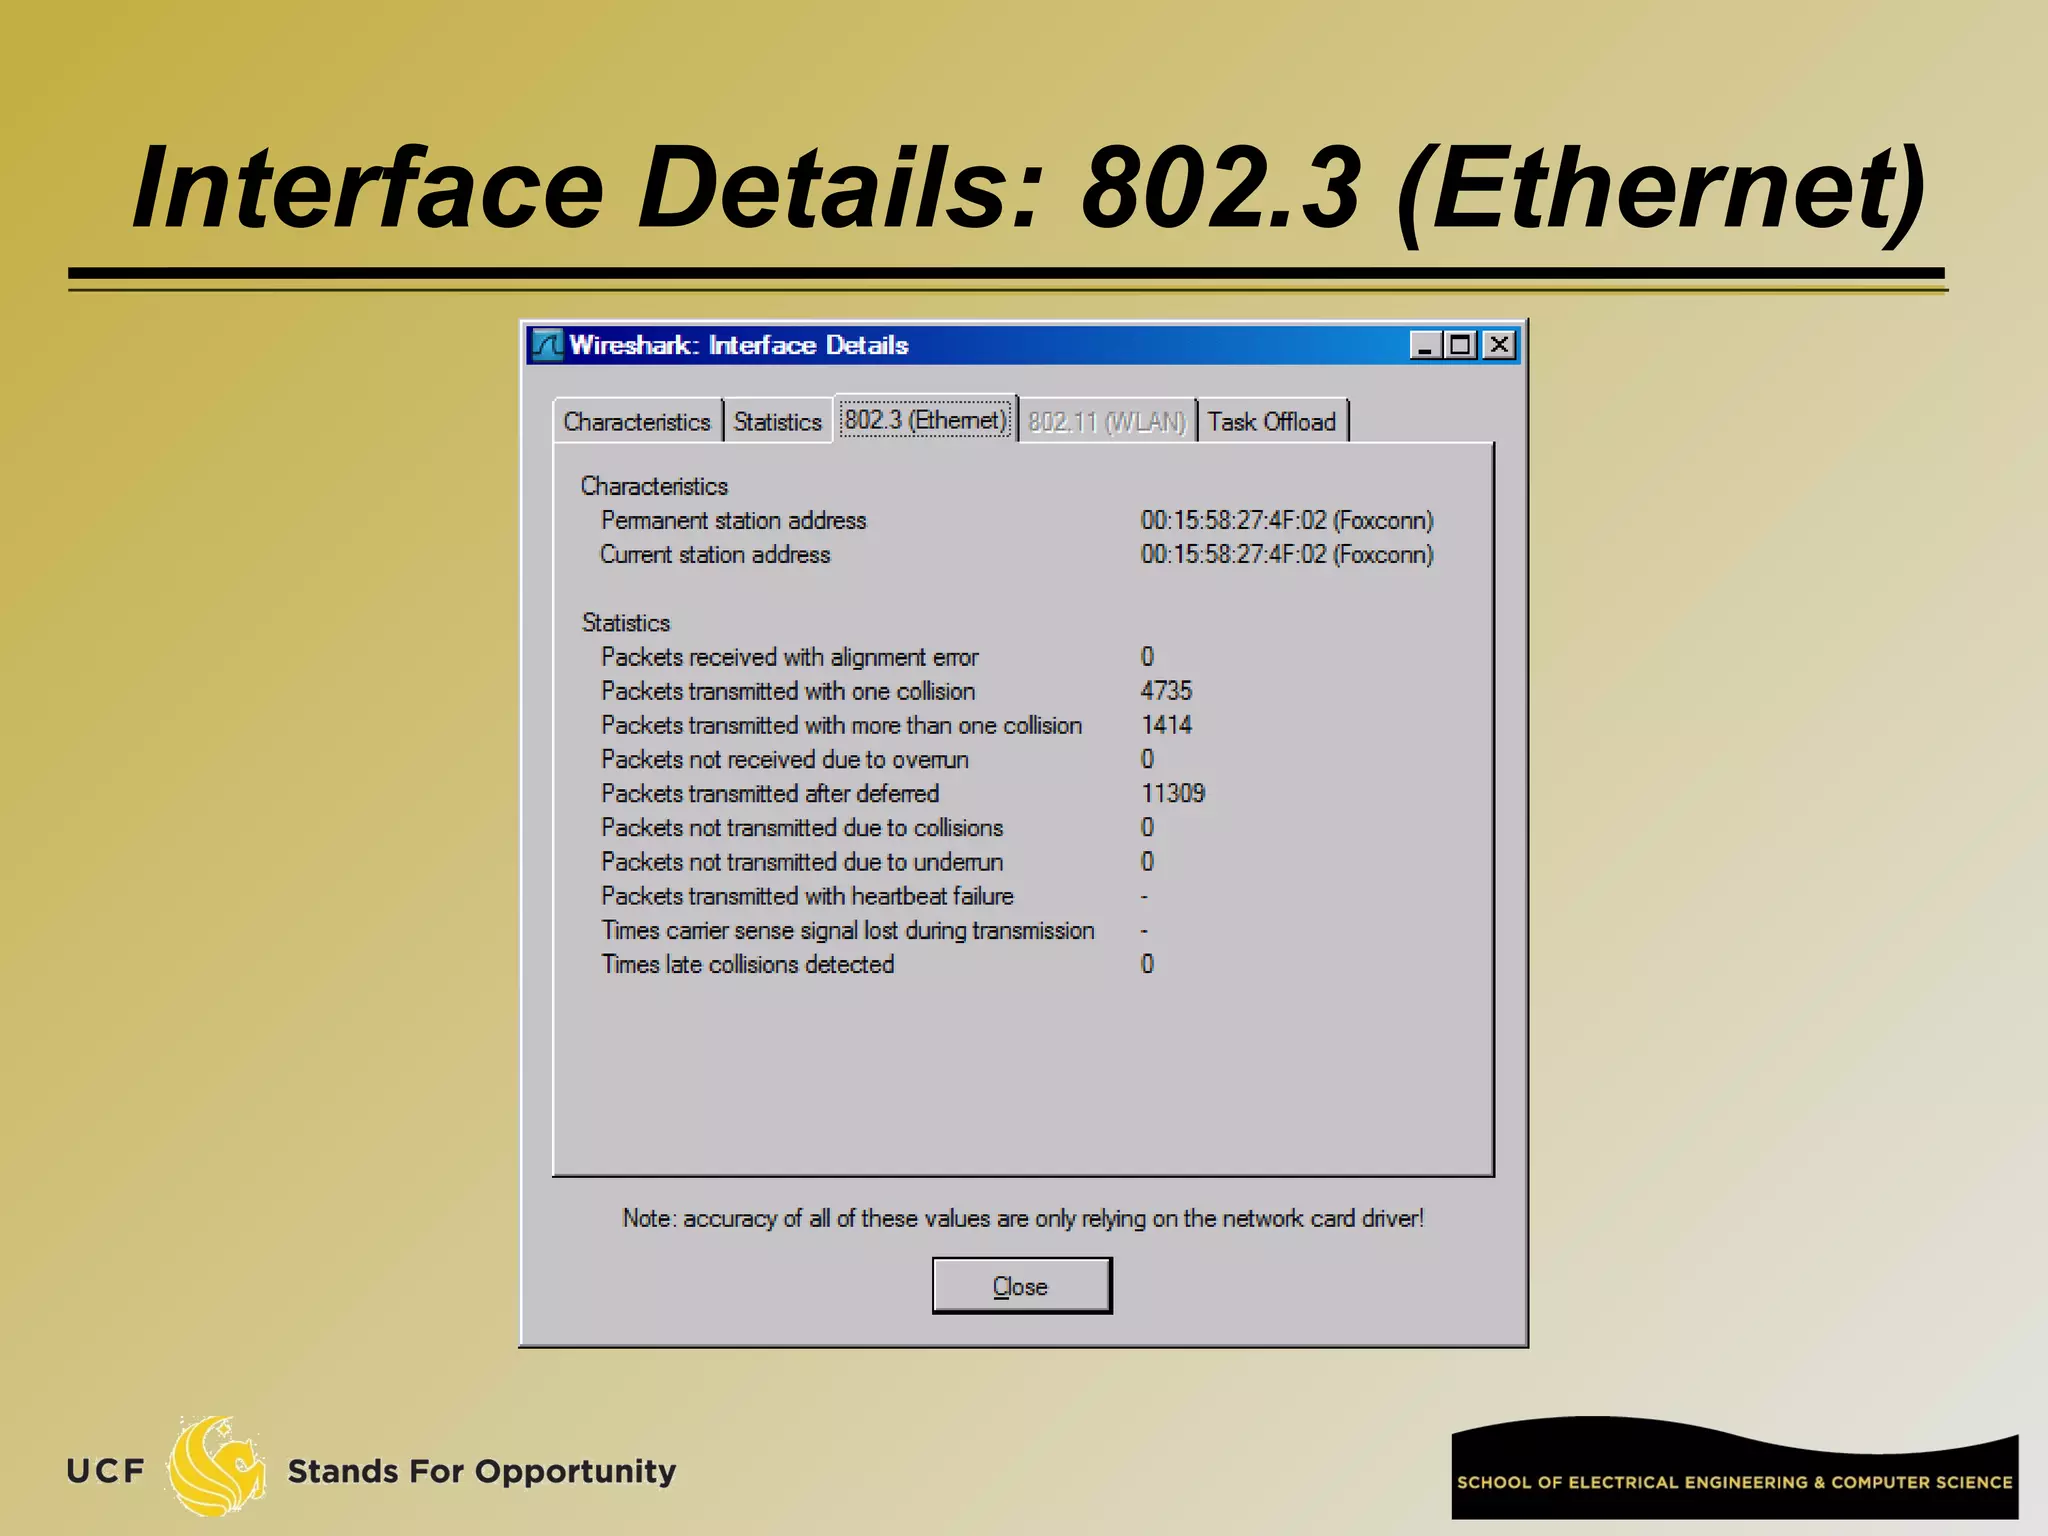Click 'Stands For Opportunity' slogan text
This screenshot has height=1536, width=2048.
coord(482,1471)
